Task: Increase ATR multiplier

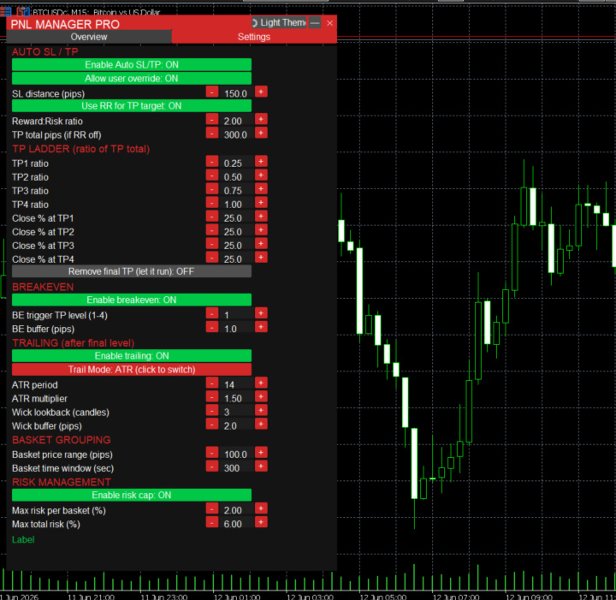Action: coord(261,396)
